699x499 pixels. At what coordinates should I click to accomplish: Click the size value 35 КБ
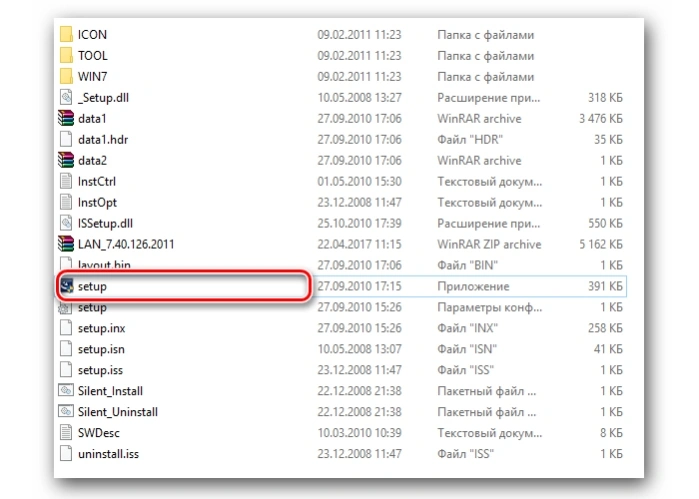[608, 140]
